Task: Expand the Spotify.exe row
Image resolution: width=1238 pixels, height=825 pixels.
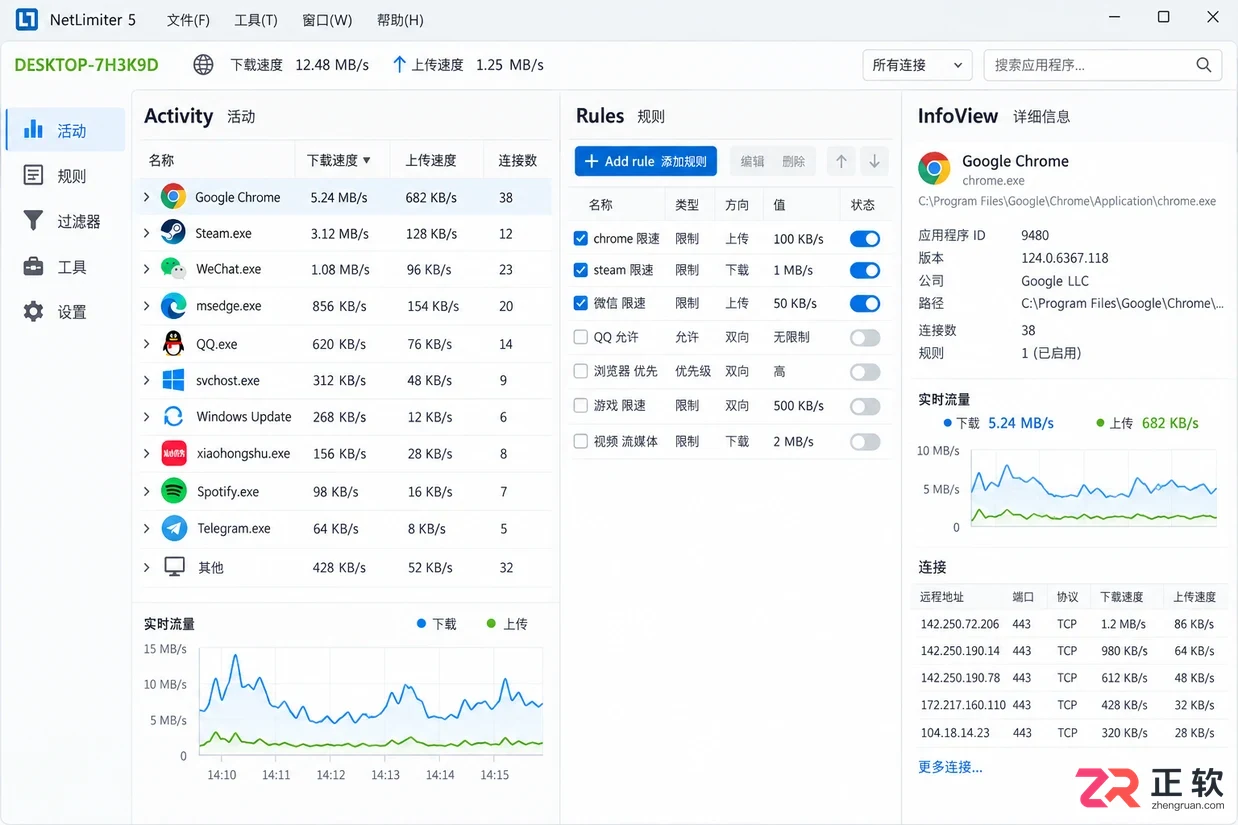Action: [x=147, y=491]
